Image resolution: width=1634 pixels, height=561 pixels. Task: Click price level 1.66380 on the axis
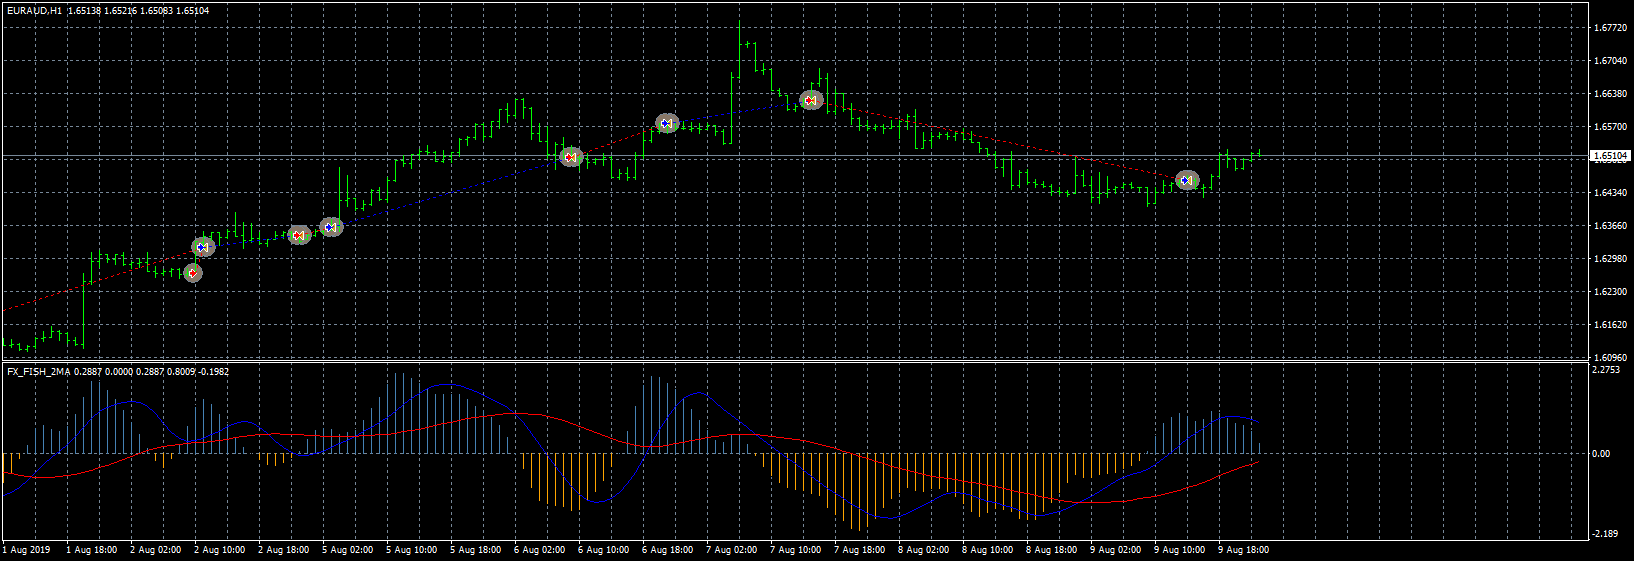1608,94
